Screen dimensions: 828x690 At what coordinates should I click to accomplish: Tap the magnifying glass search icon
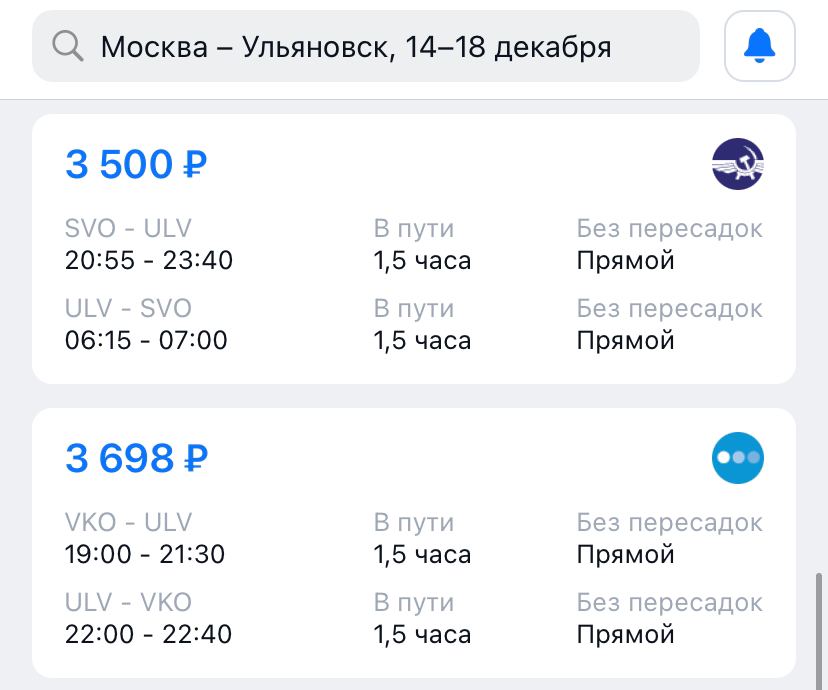(x=68, y=46)
